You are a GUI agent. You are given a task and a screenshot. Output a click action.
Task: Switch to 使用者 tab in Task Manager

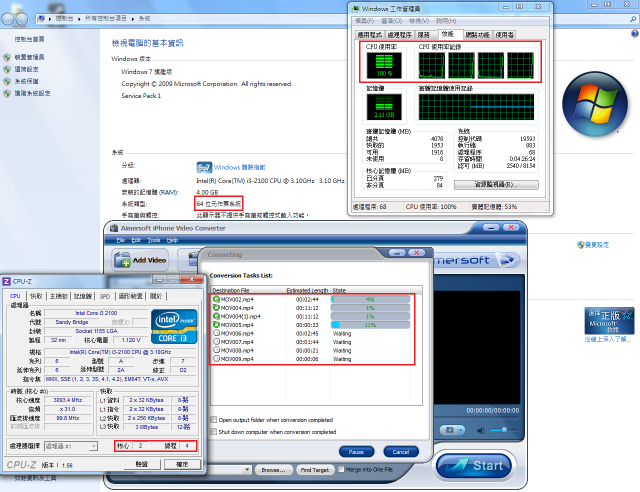[x=504, y=35]
